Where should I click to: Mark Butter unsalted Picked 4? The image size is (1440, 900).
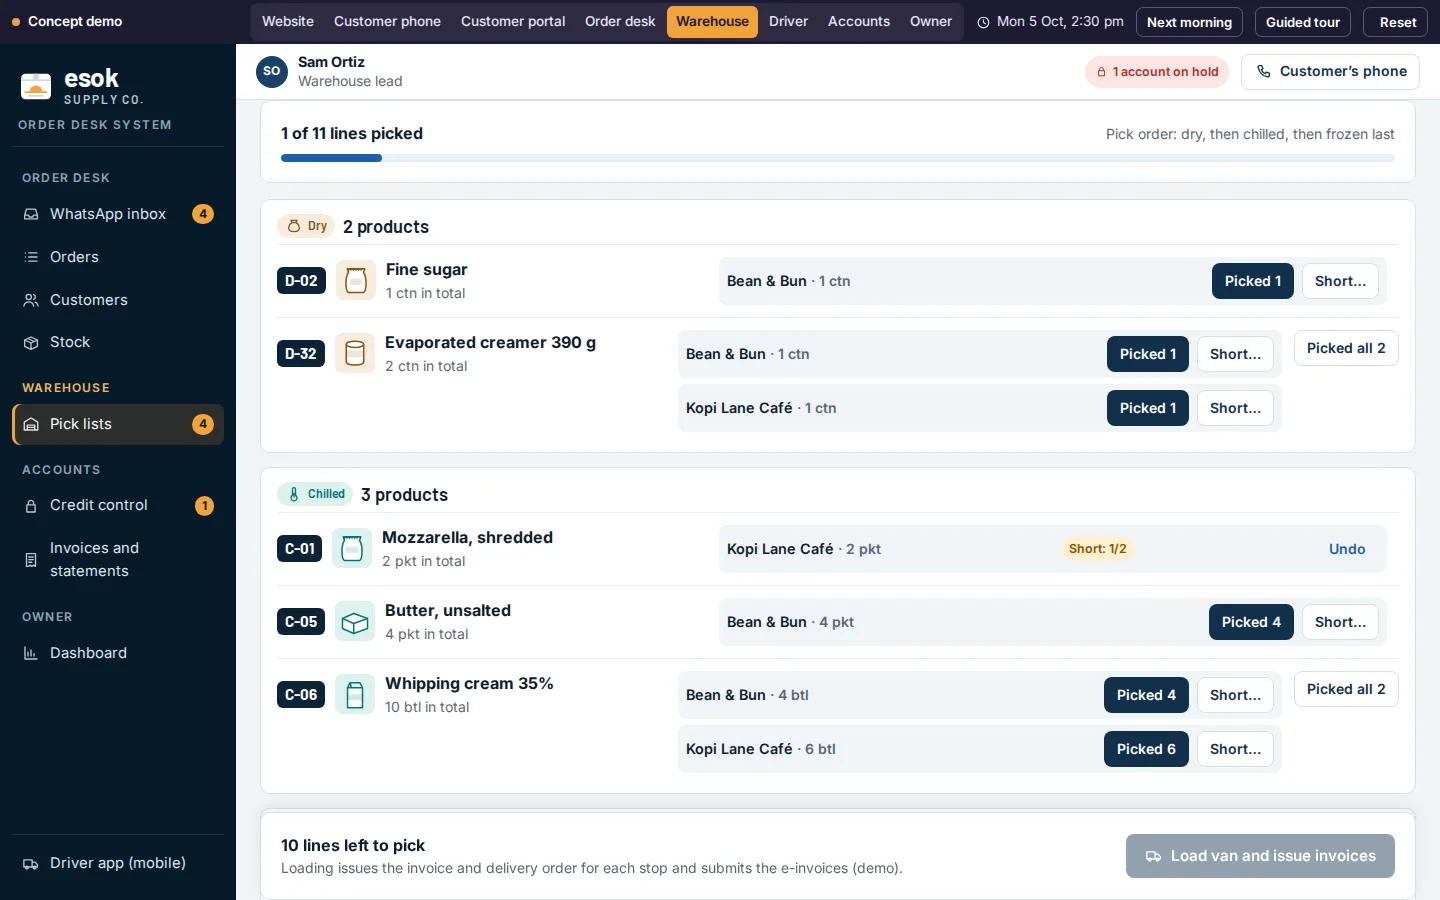(x=1251, y=622)
